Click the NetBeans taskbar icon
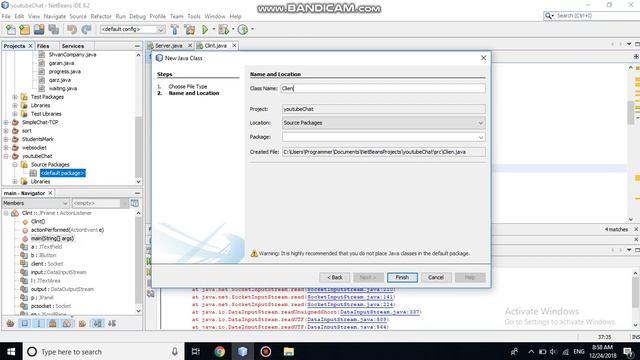 pyautogui.click(x=242, y=351)
